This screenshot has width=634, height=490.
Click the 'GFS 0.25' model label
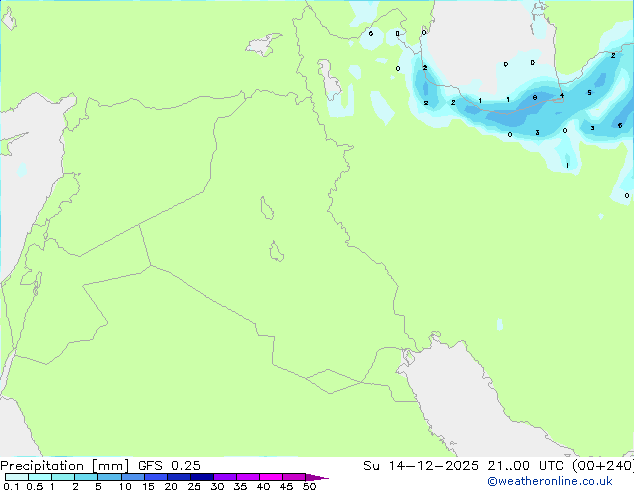pyautogui.click(x=169, y=466)
